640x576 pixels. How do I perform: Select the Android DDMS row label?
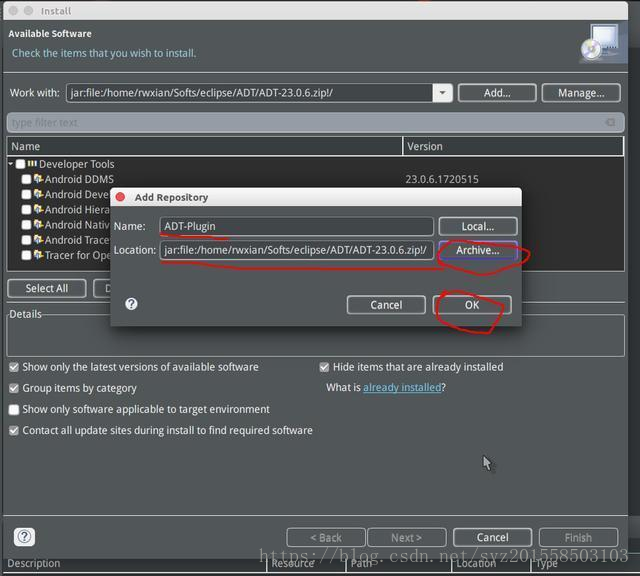[x=79, y=179]
